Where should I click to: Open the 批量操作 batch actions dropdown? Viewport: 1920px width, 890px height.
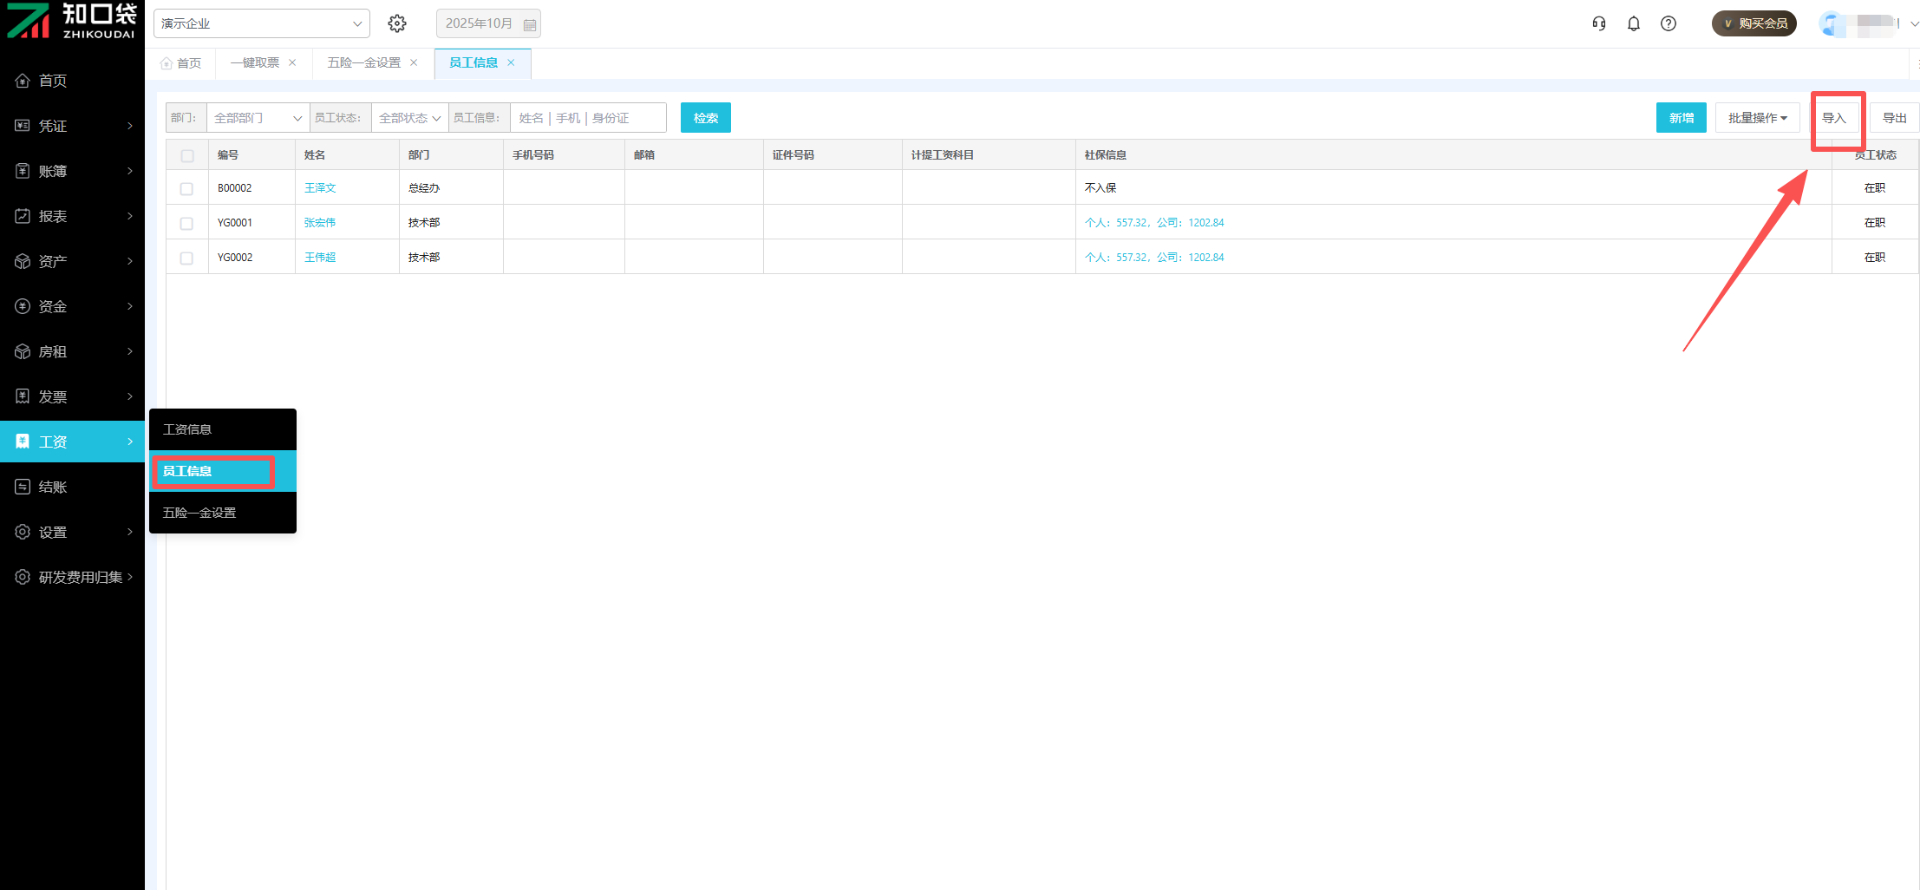pos(1757,118)
